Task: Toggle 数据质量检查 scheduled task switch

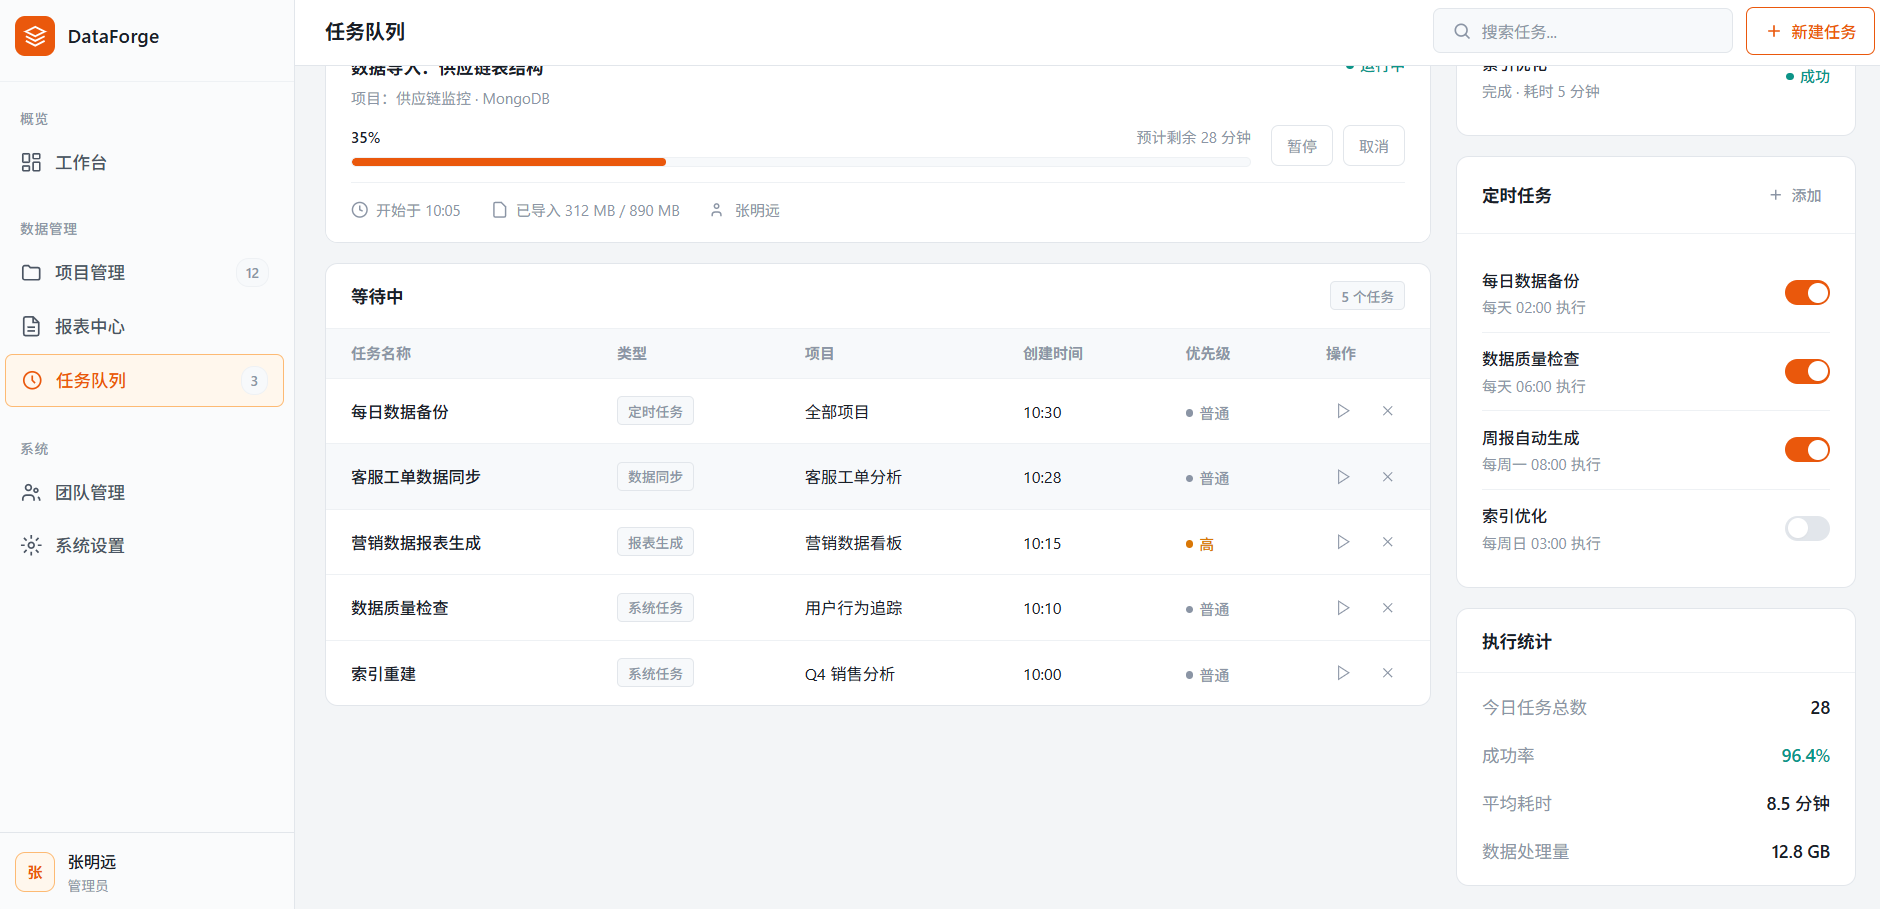Action: click(x=1807, y=372)
